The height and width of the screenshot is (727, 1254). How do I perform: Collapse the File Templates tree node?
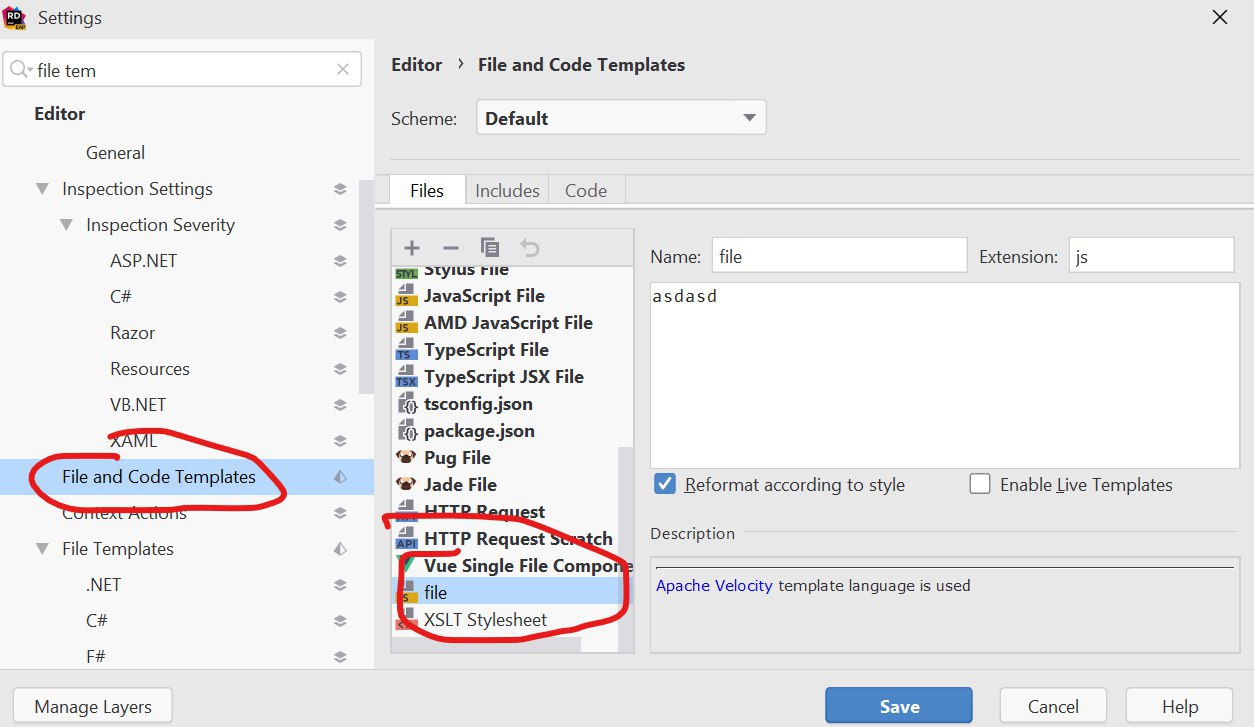(42, 549)
